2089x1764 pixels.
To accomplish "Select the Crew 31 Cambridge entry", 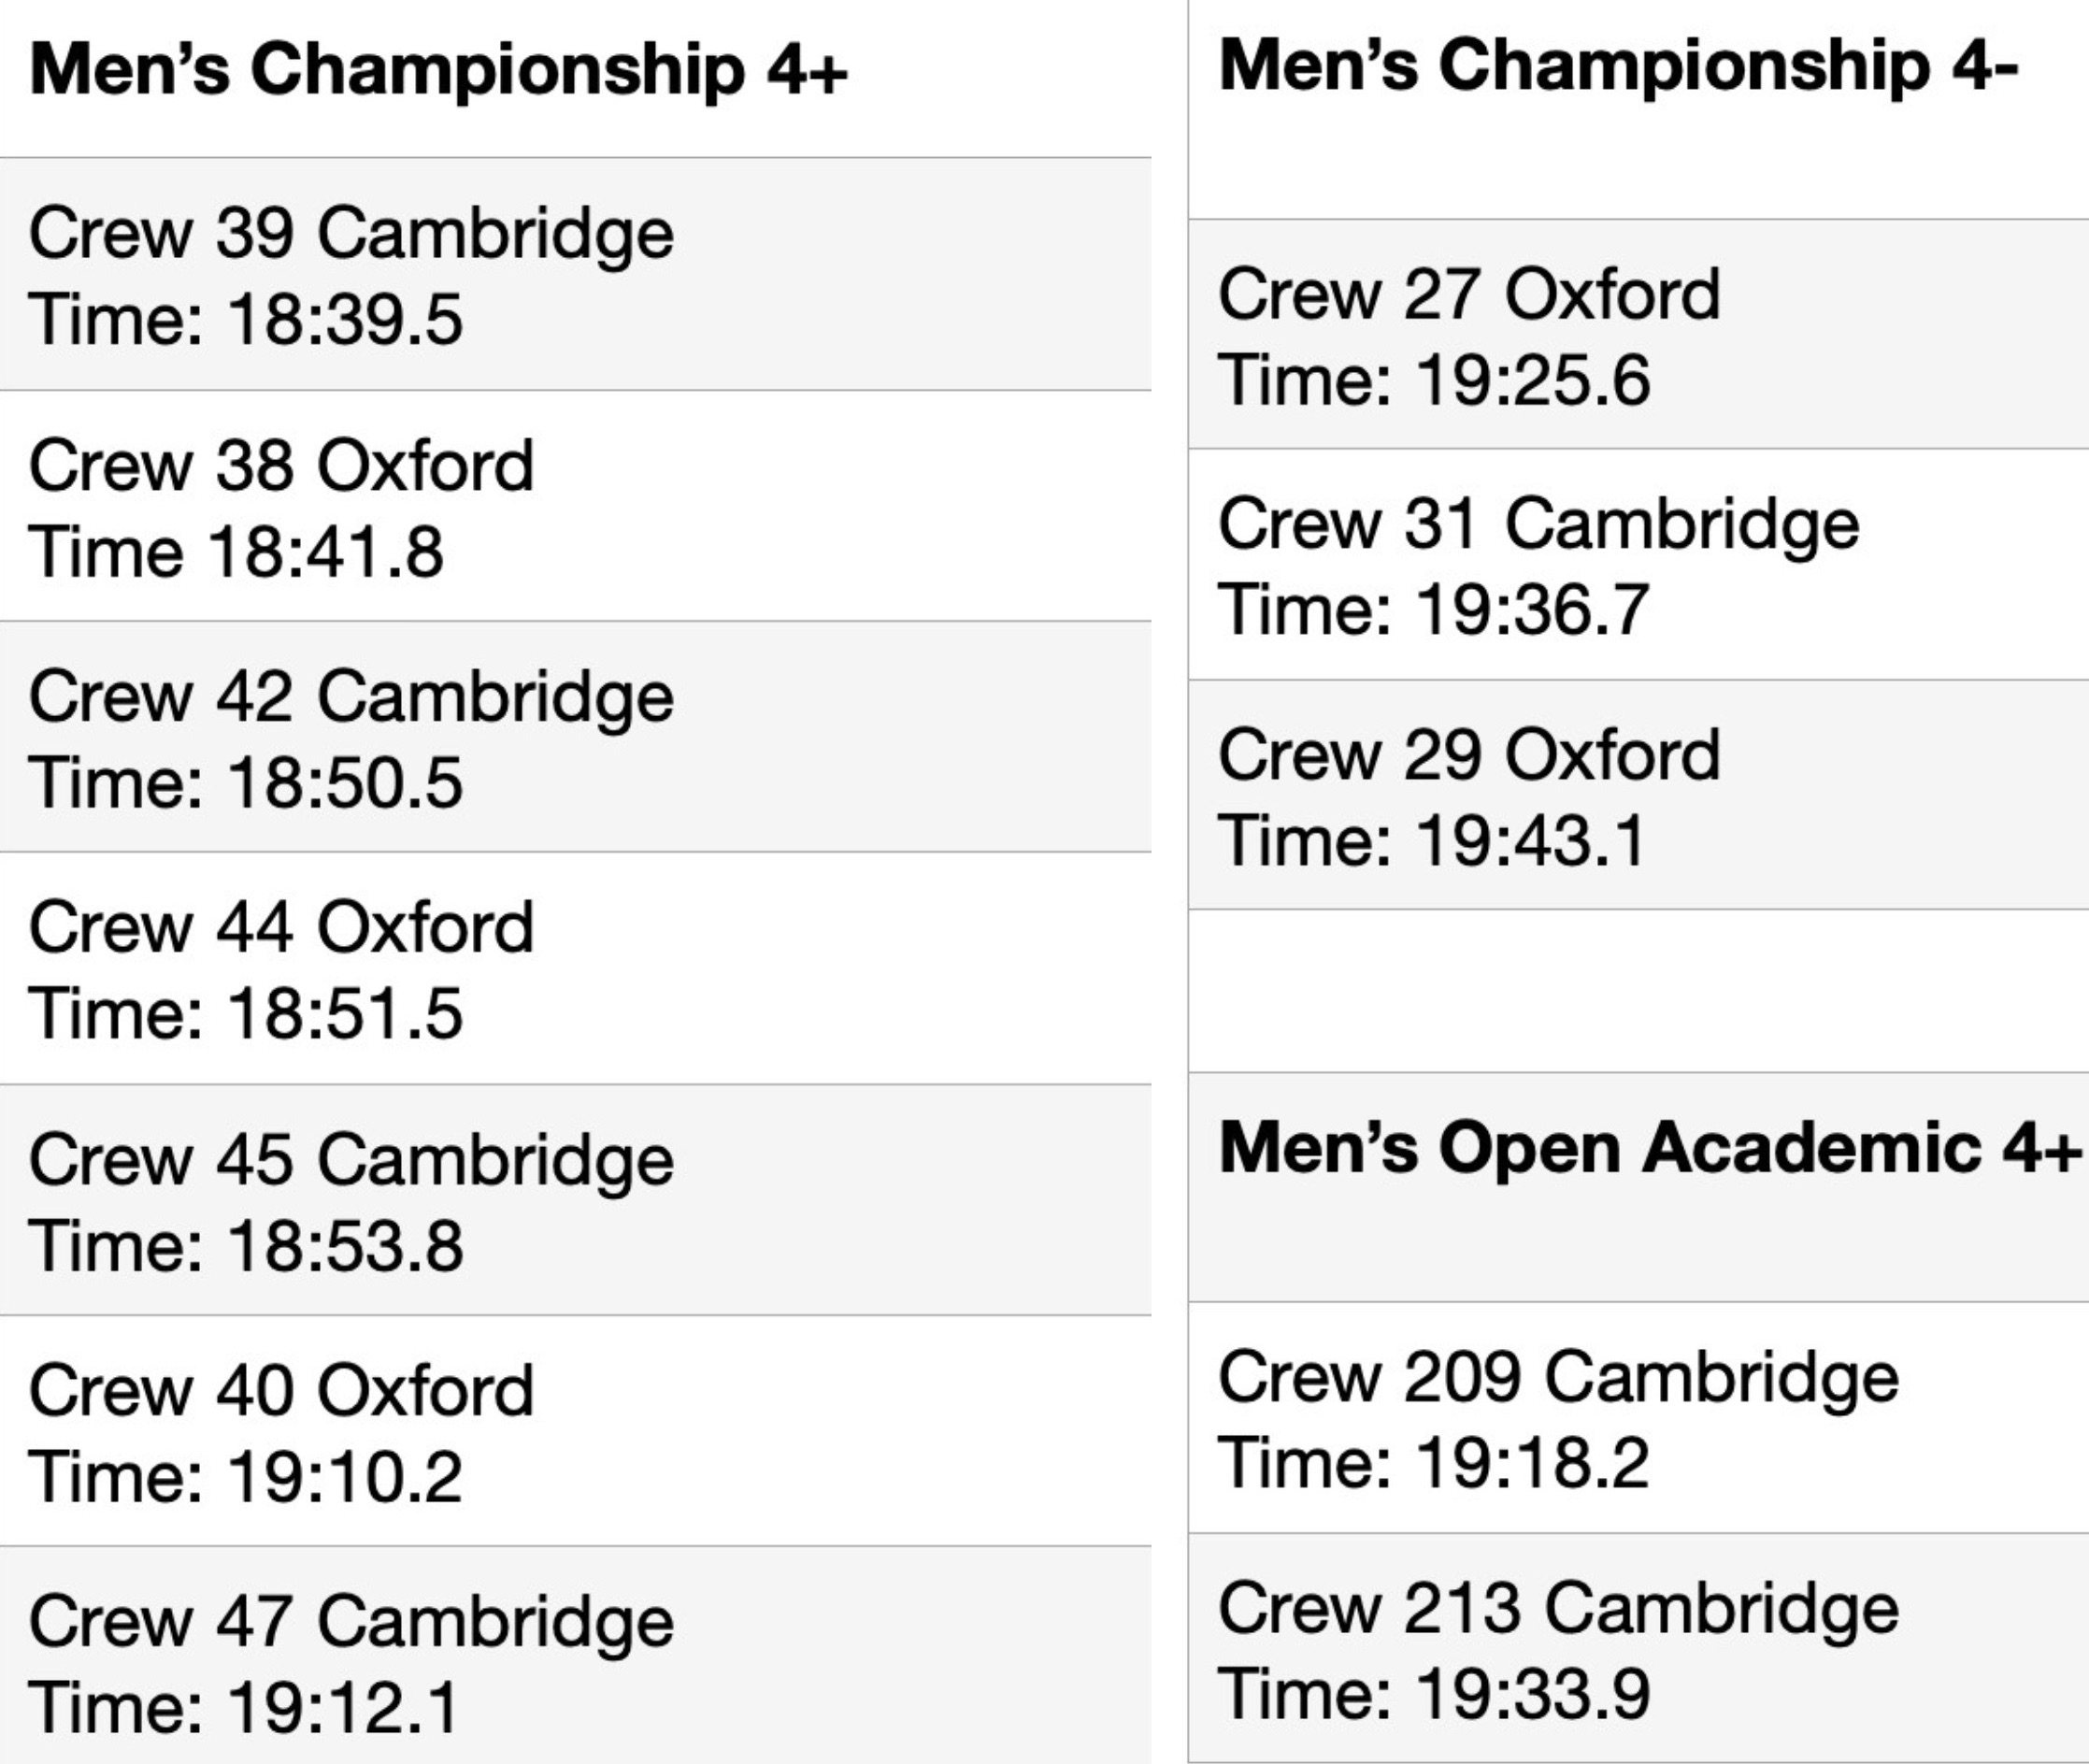I will pos(1538,524).
